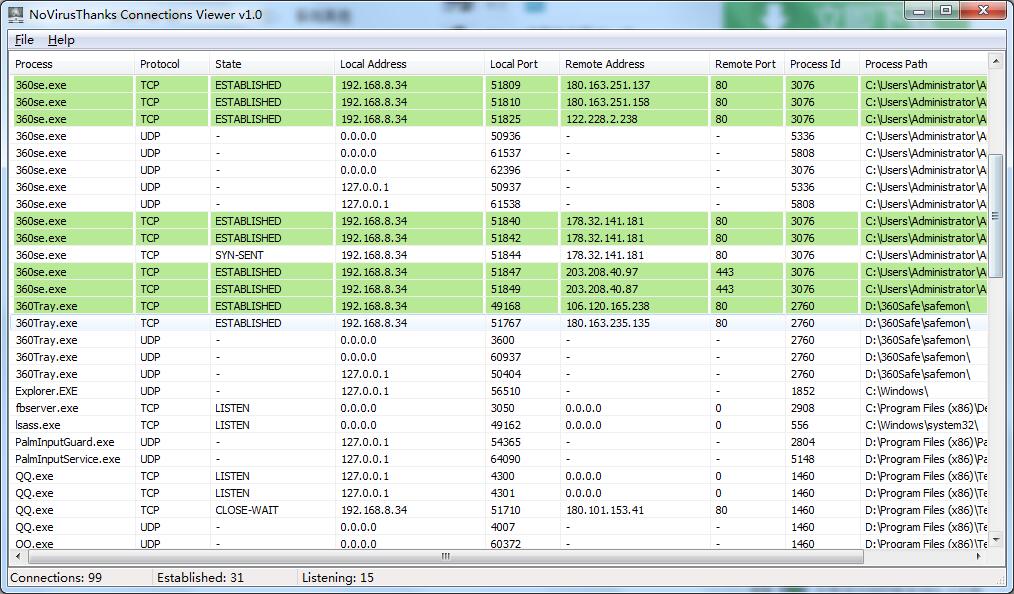The width and height of the screenshot is (1014, 594).
Task: Click the horizontal scrollbar thumb
Action: pyautogui.click(x=446, y=556)
